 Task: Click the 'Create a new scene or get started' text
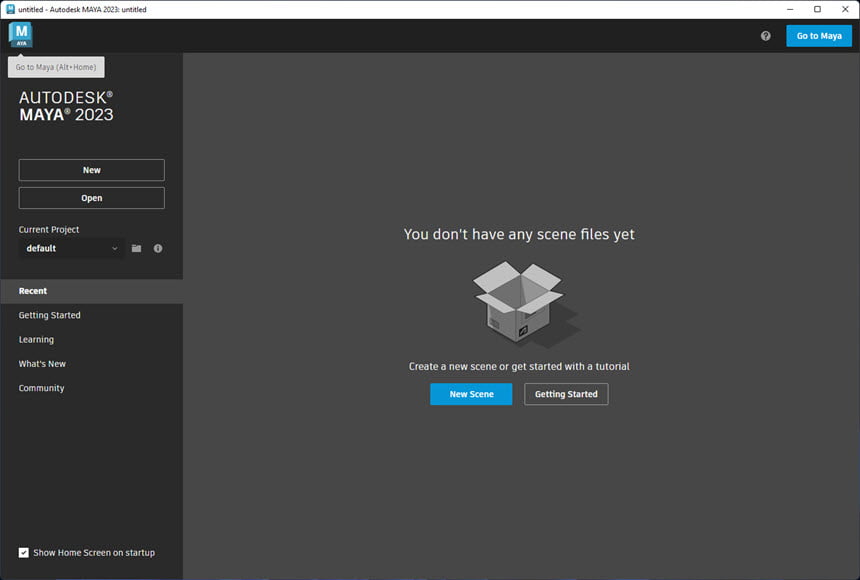(519, 367)
